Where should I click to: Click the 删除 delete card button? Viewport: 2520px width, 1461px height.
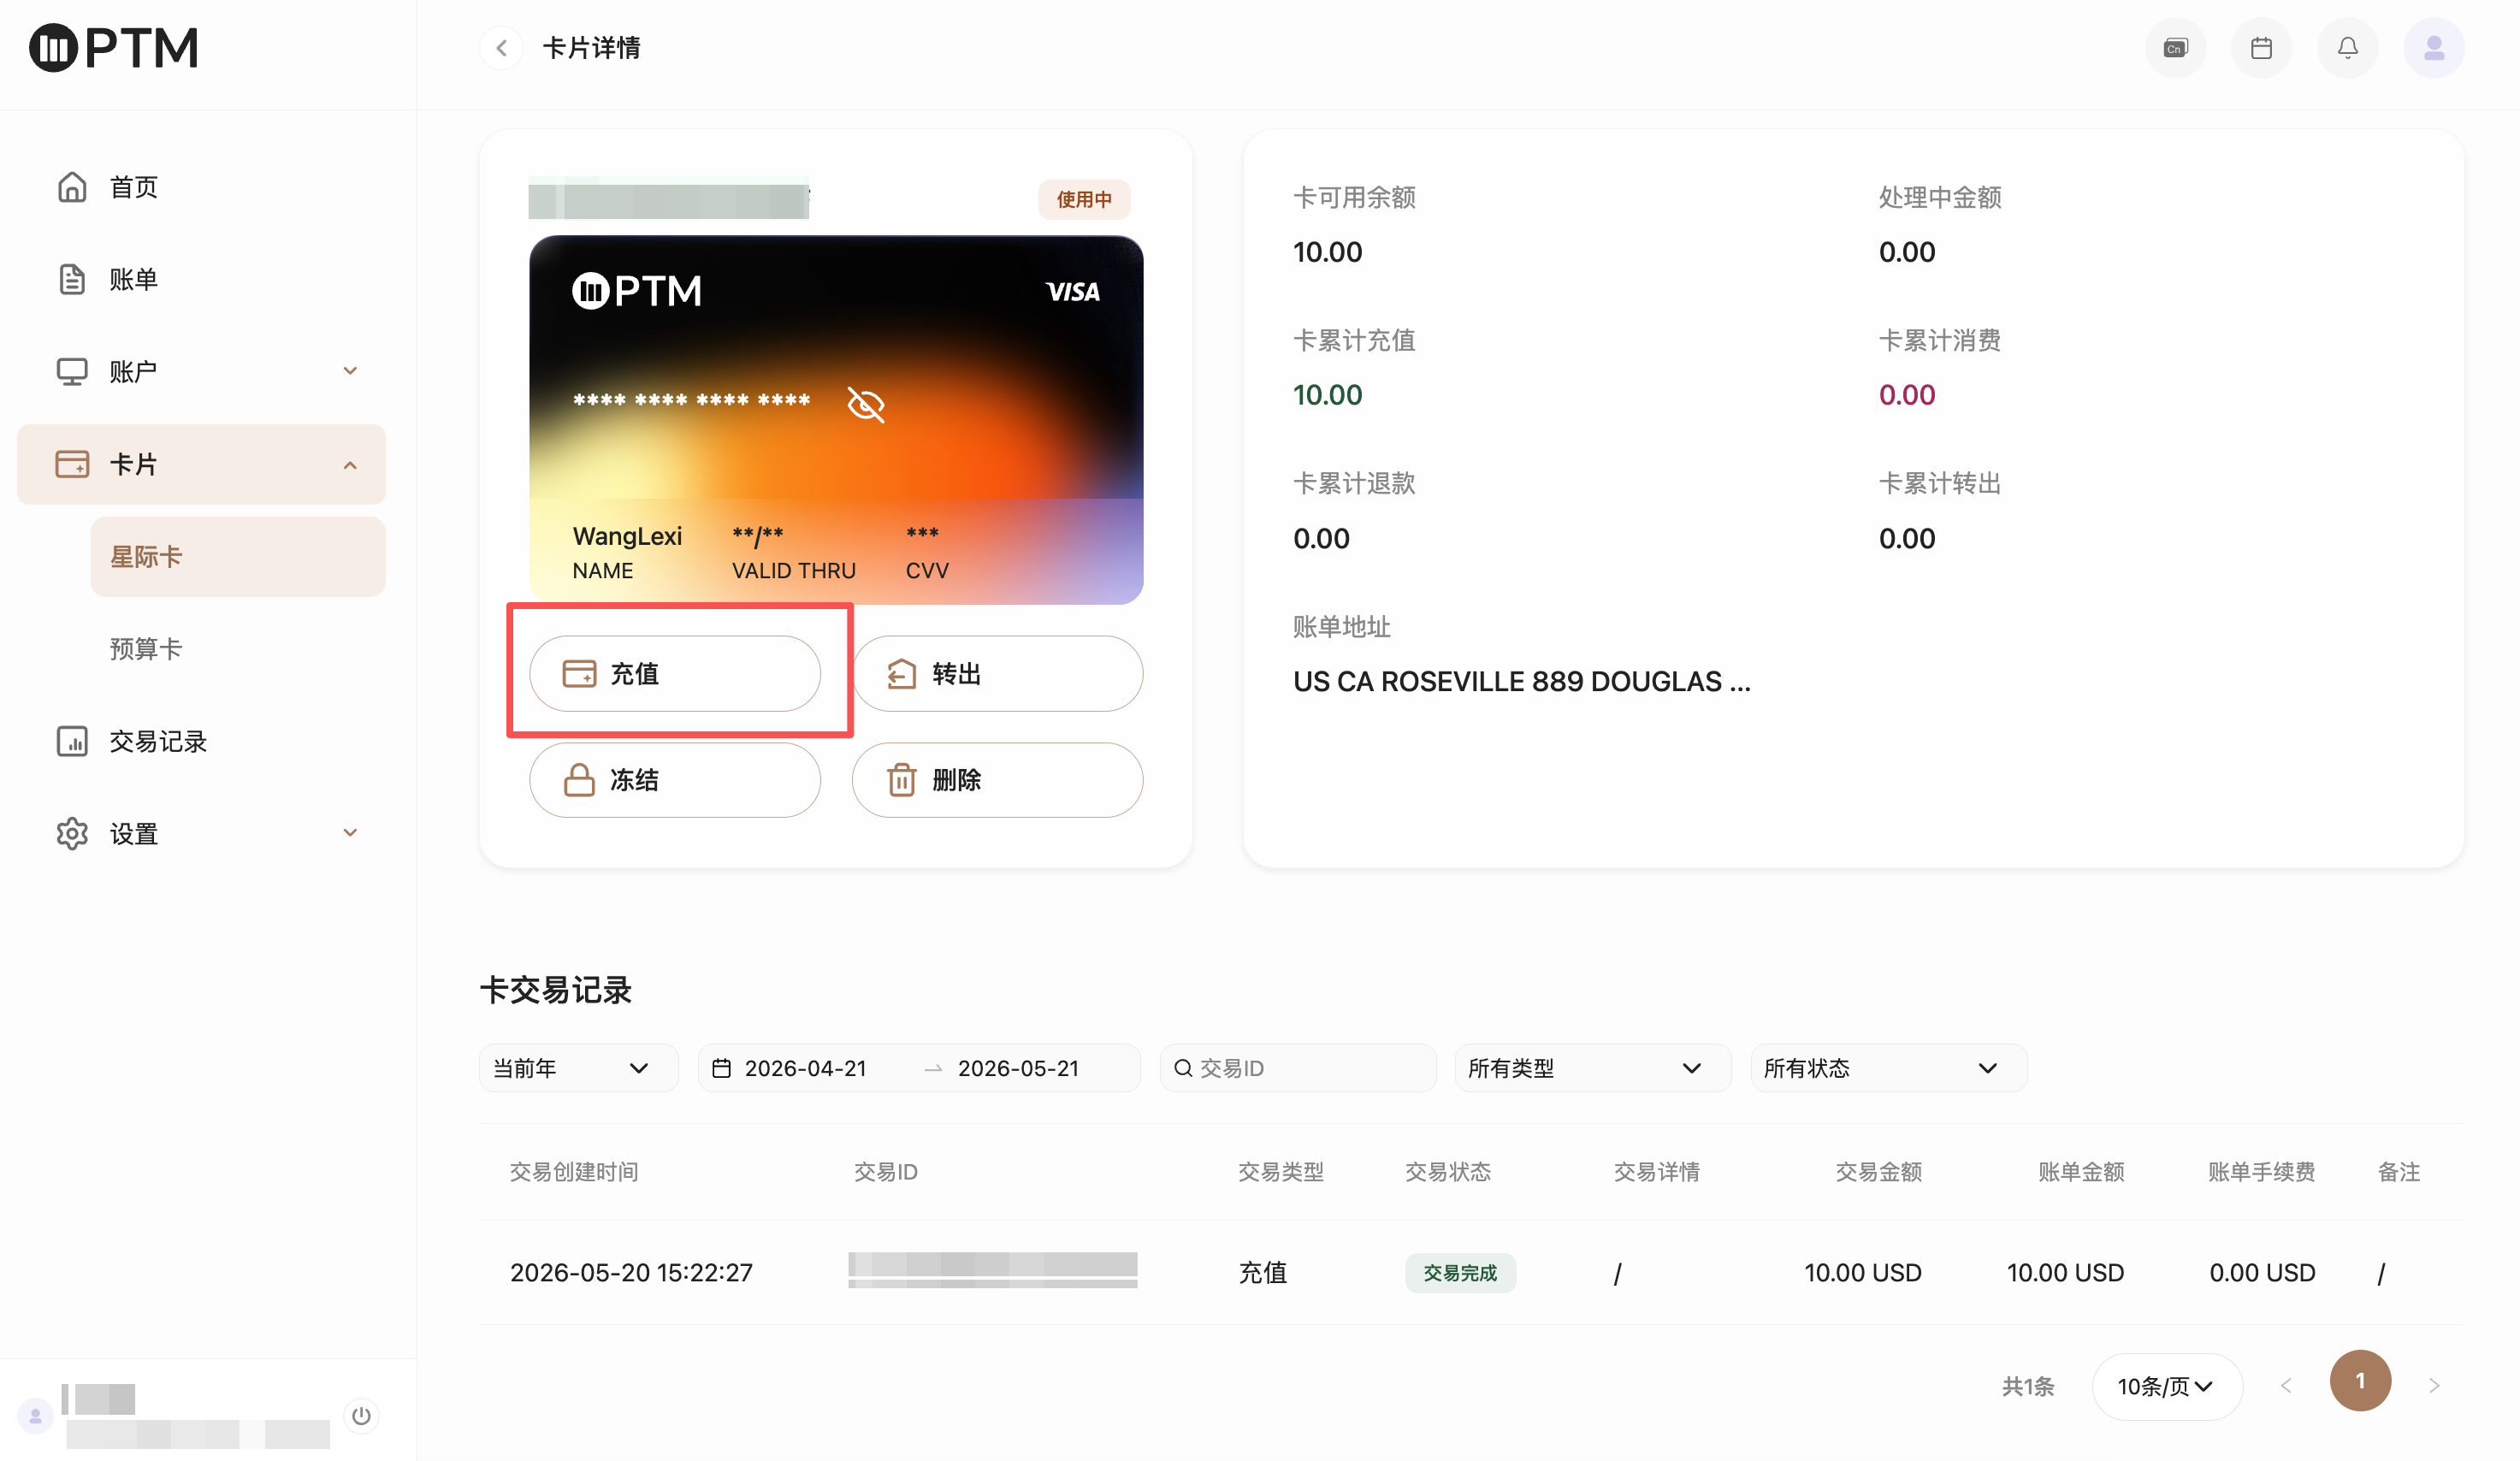tap(997, 779)
